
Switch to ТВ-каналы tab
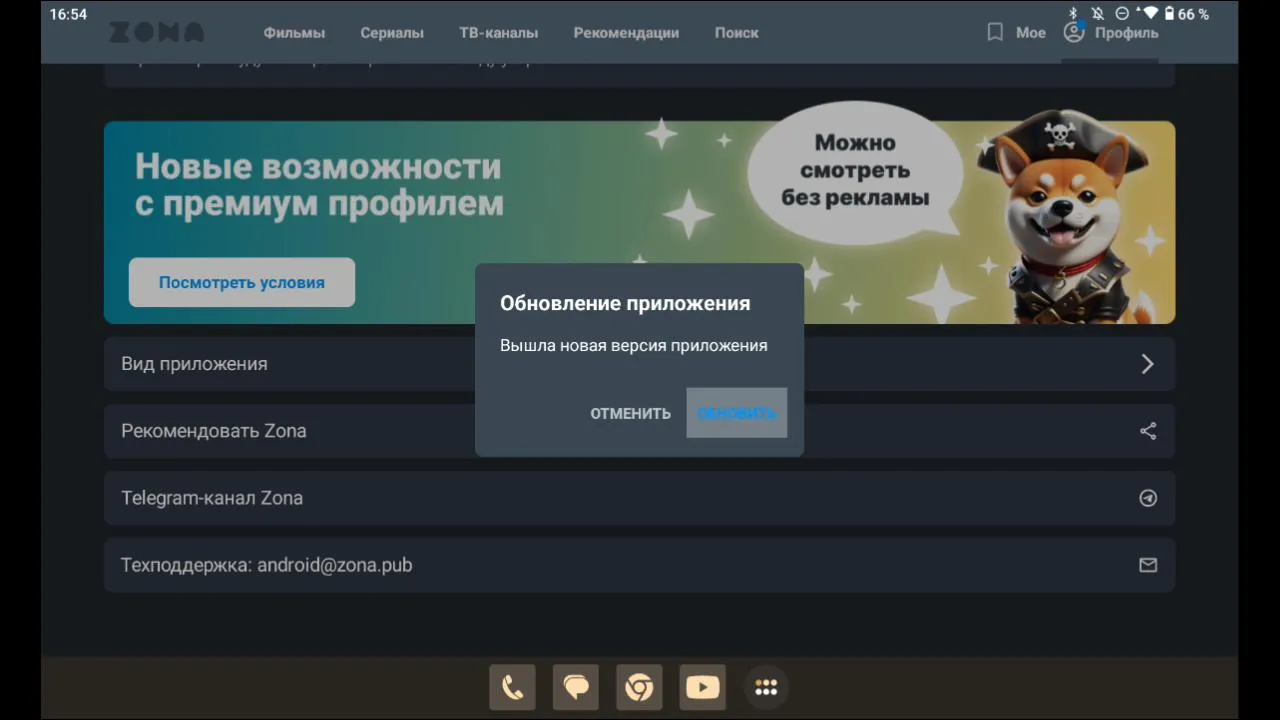498,33
